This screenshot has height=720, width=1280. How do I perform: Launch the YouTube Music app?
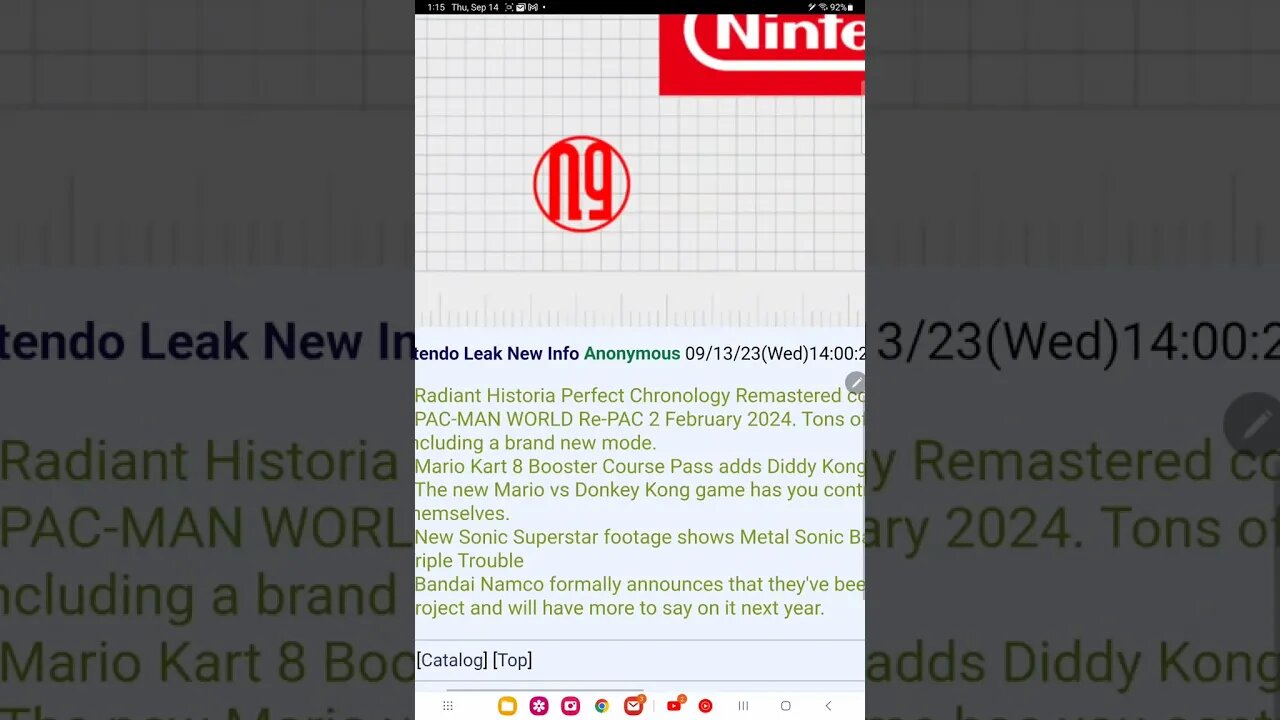pyautogui.click(x=705, y=706)
